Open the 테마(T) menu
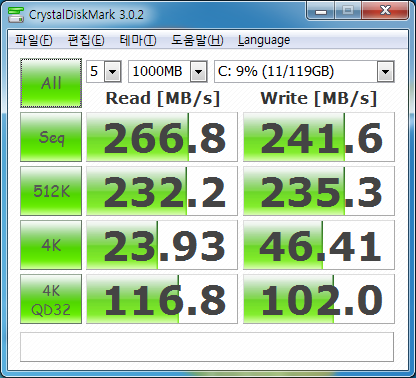The image size is (416, 378). (138, 40)
